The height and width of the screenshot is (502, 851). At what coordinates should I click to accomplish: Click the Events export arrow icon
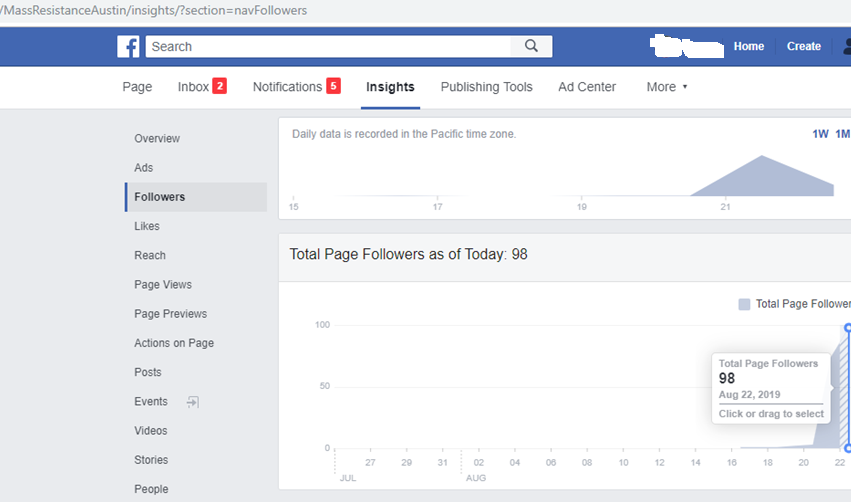pos(193,402)
